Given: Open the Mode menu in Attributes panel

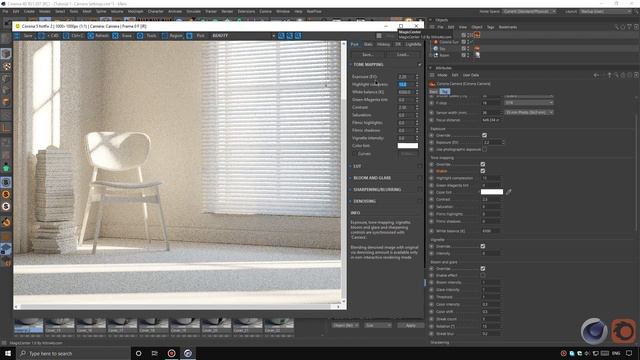Looking at the screenshot, I should 442,75.
